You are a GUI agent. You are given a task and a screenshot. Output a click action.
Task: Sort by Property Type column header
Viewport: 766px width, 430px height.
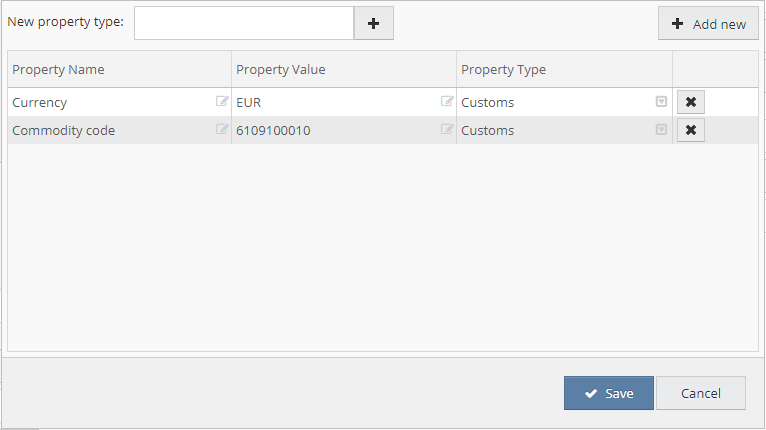point(503,69)
